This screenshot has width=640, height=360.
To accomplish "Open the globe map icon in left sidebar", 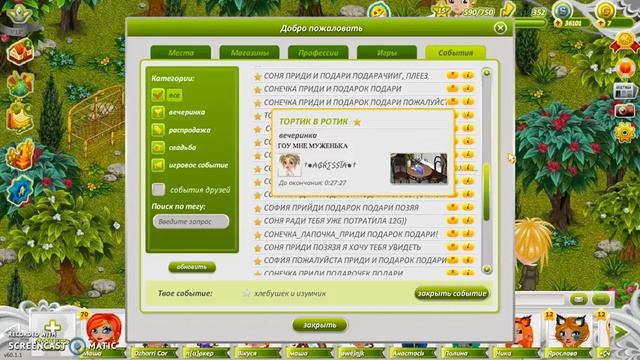I will point(19,83).
